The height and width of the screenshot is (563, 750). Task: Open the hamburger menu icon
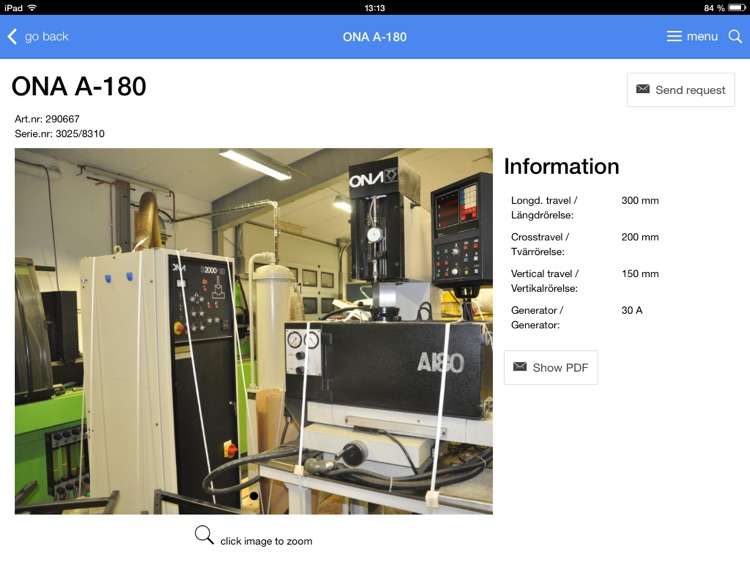point(674,36)
